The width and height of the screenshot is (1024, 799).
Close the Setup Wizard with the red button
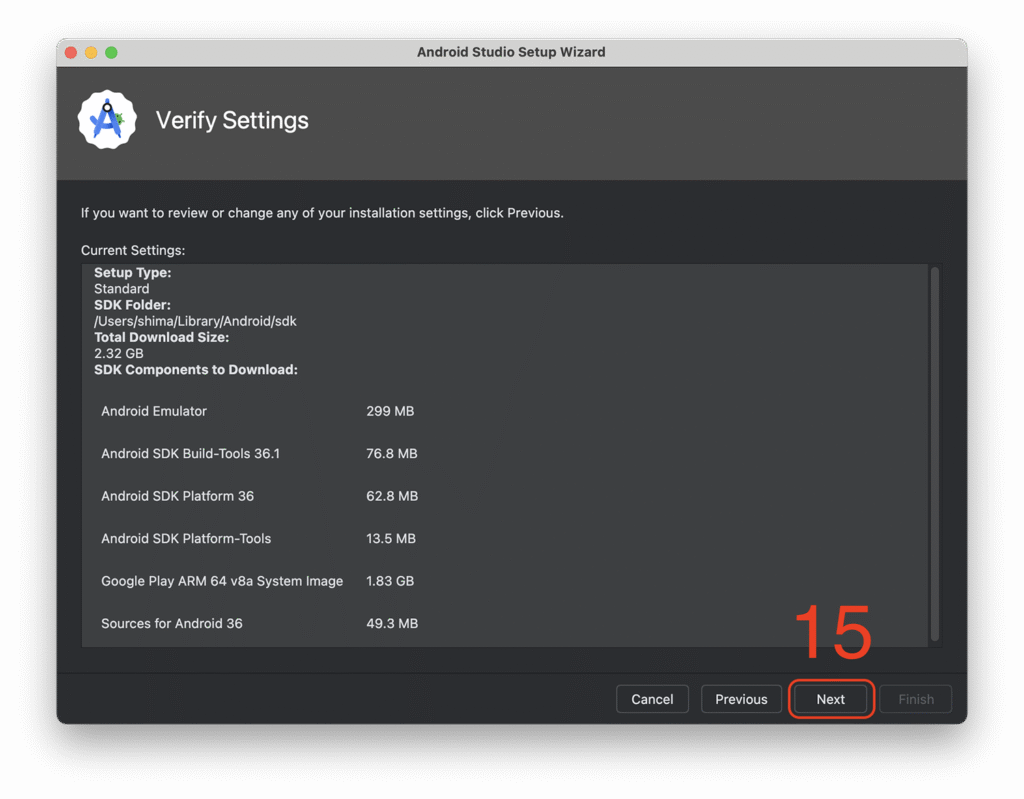click(x=71, y=52)
